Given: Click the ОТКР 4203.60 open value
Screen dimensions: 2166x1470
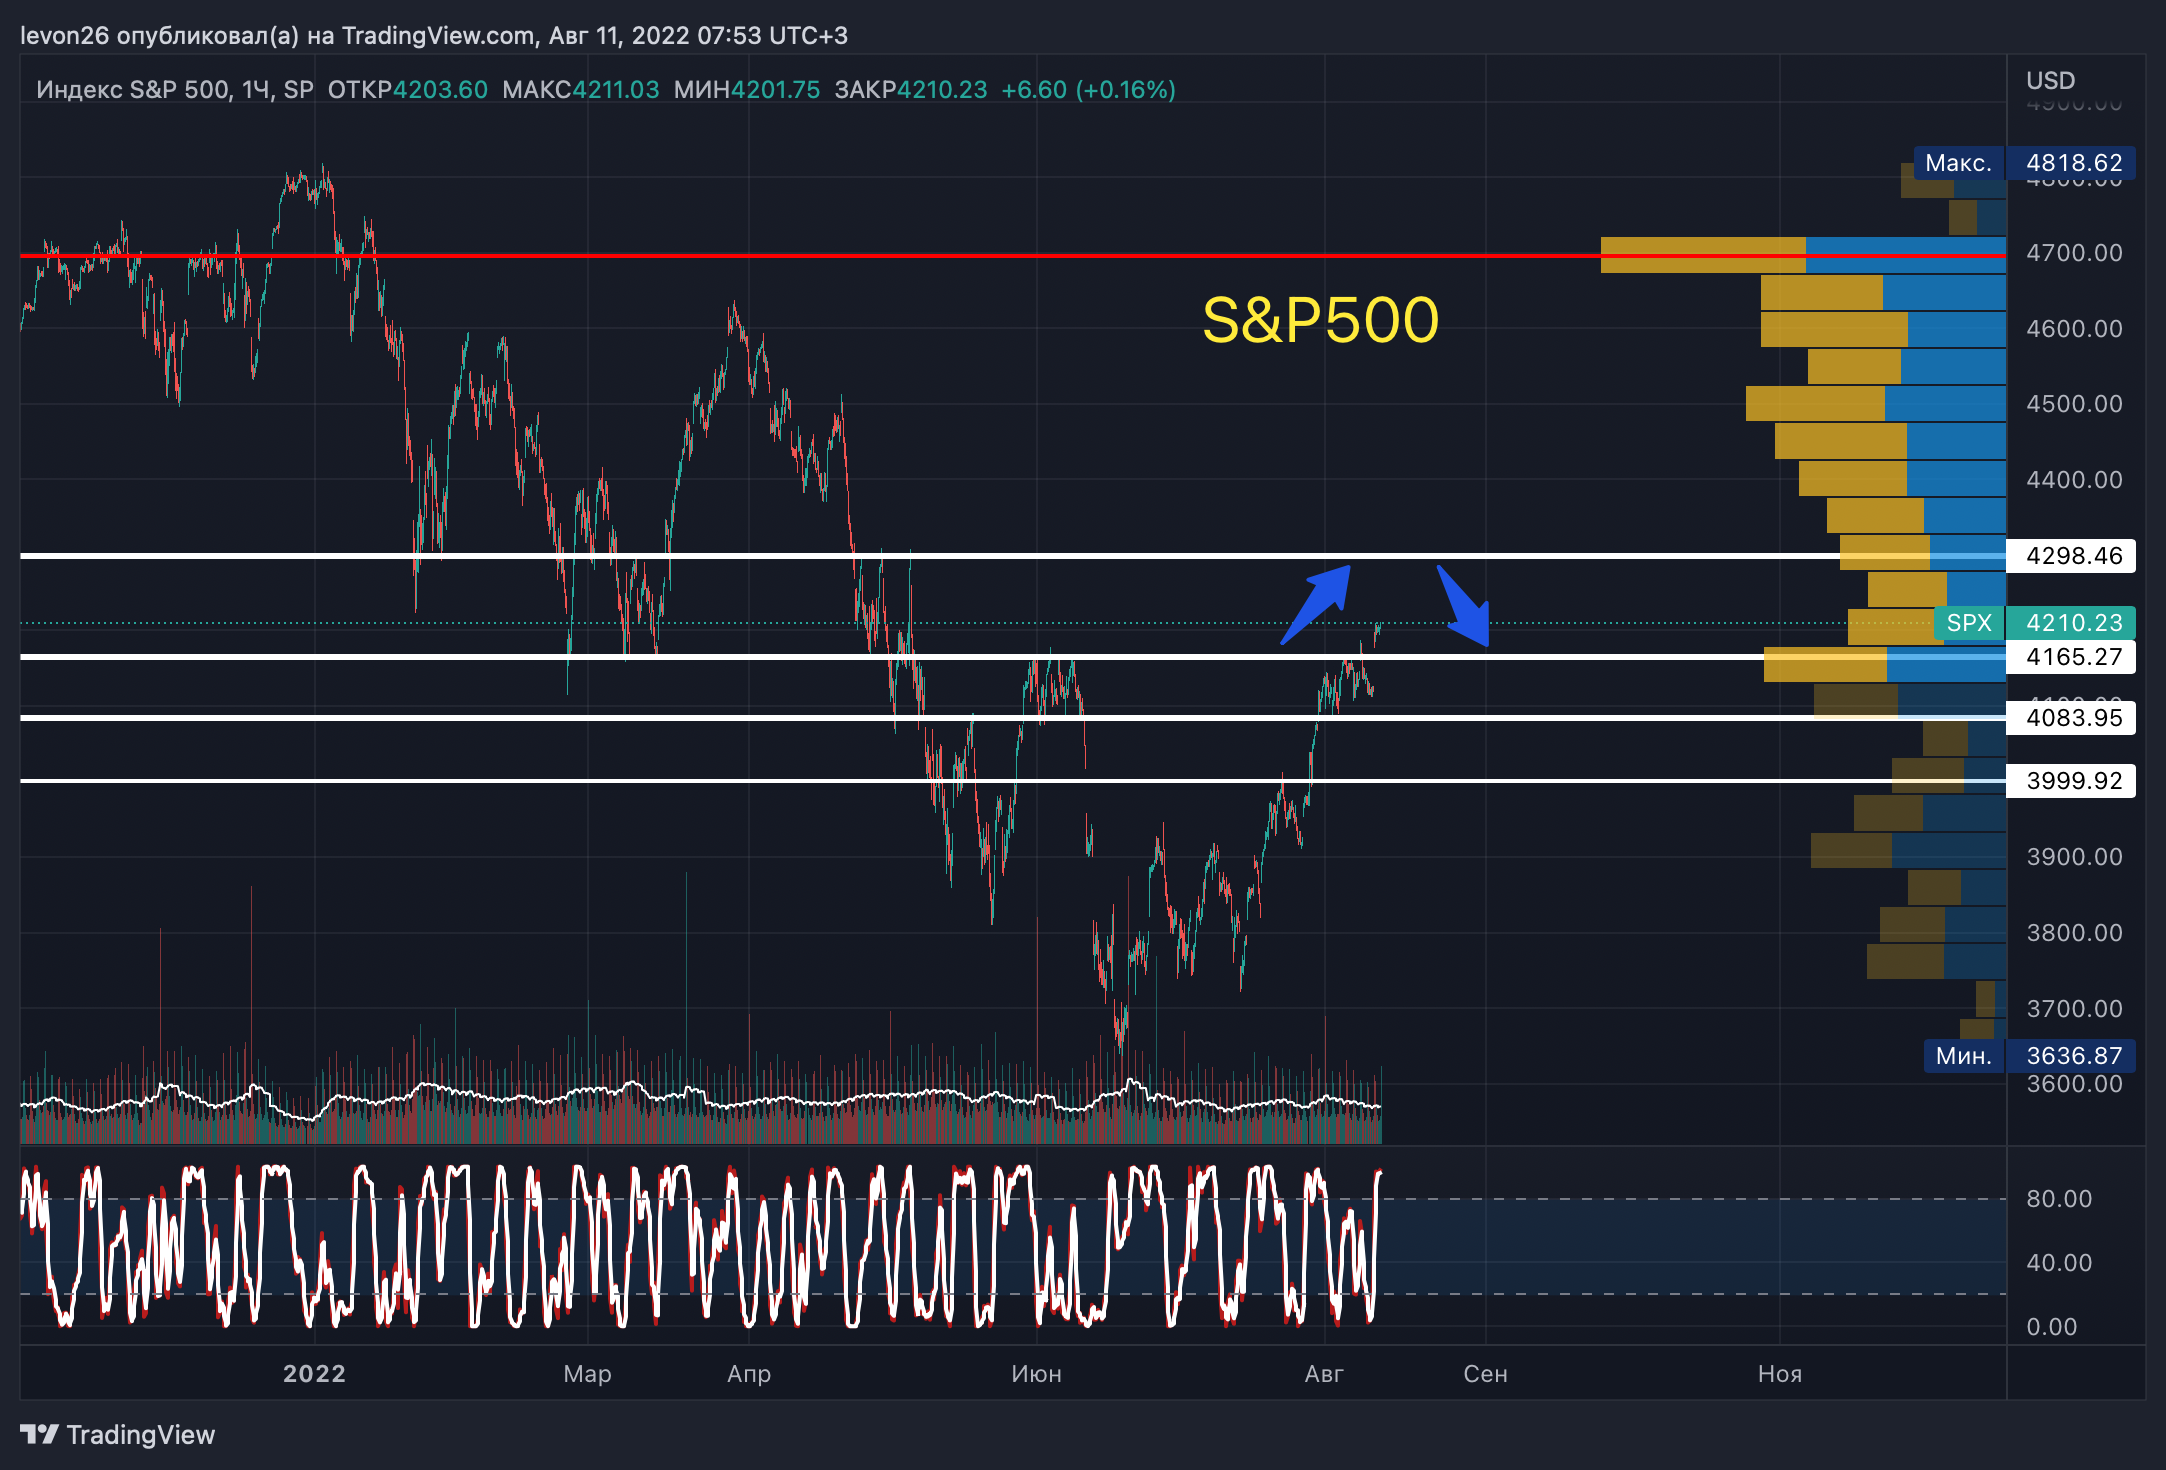Looking at the screenshot, I should [x=408, y=90].
